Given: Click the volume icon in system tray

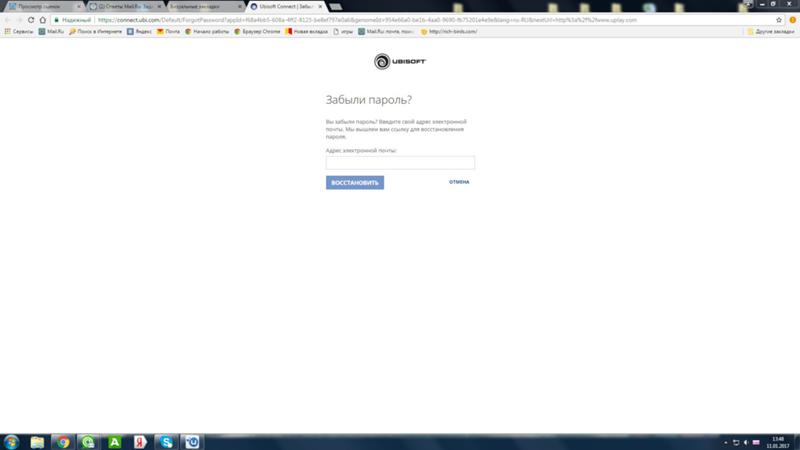Looking at the screenshot, I should (x=745, y=442).
